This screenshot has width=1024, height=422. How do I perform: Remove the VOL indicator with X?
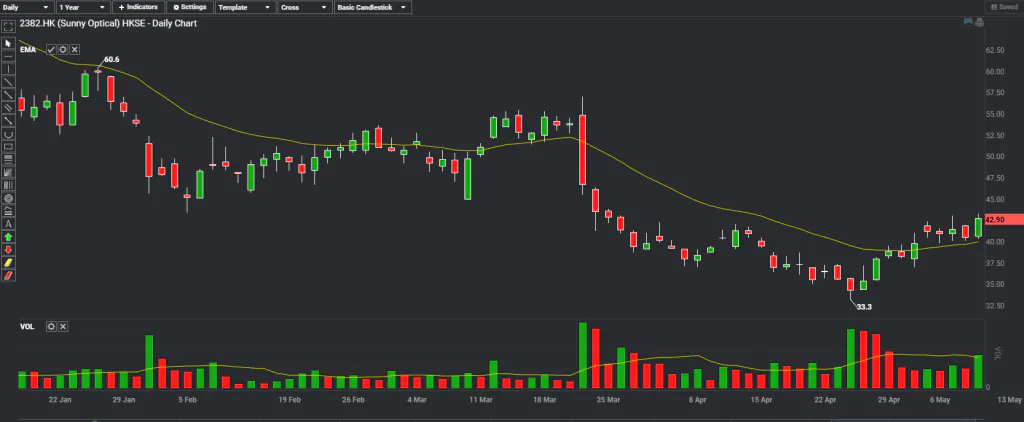63,327
